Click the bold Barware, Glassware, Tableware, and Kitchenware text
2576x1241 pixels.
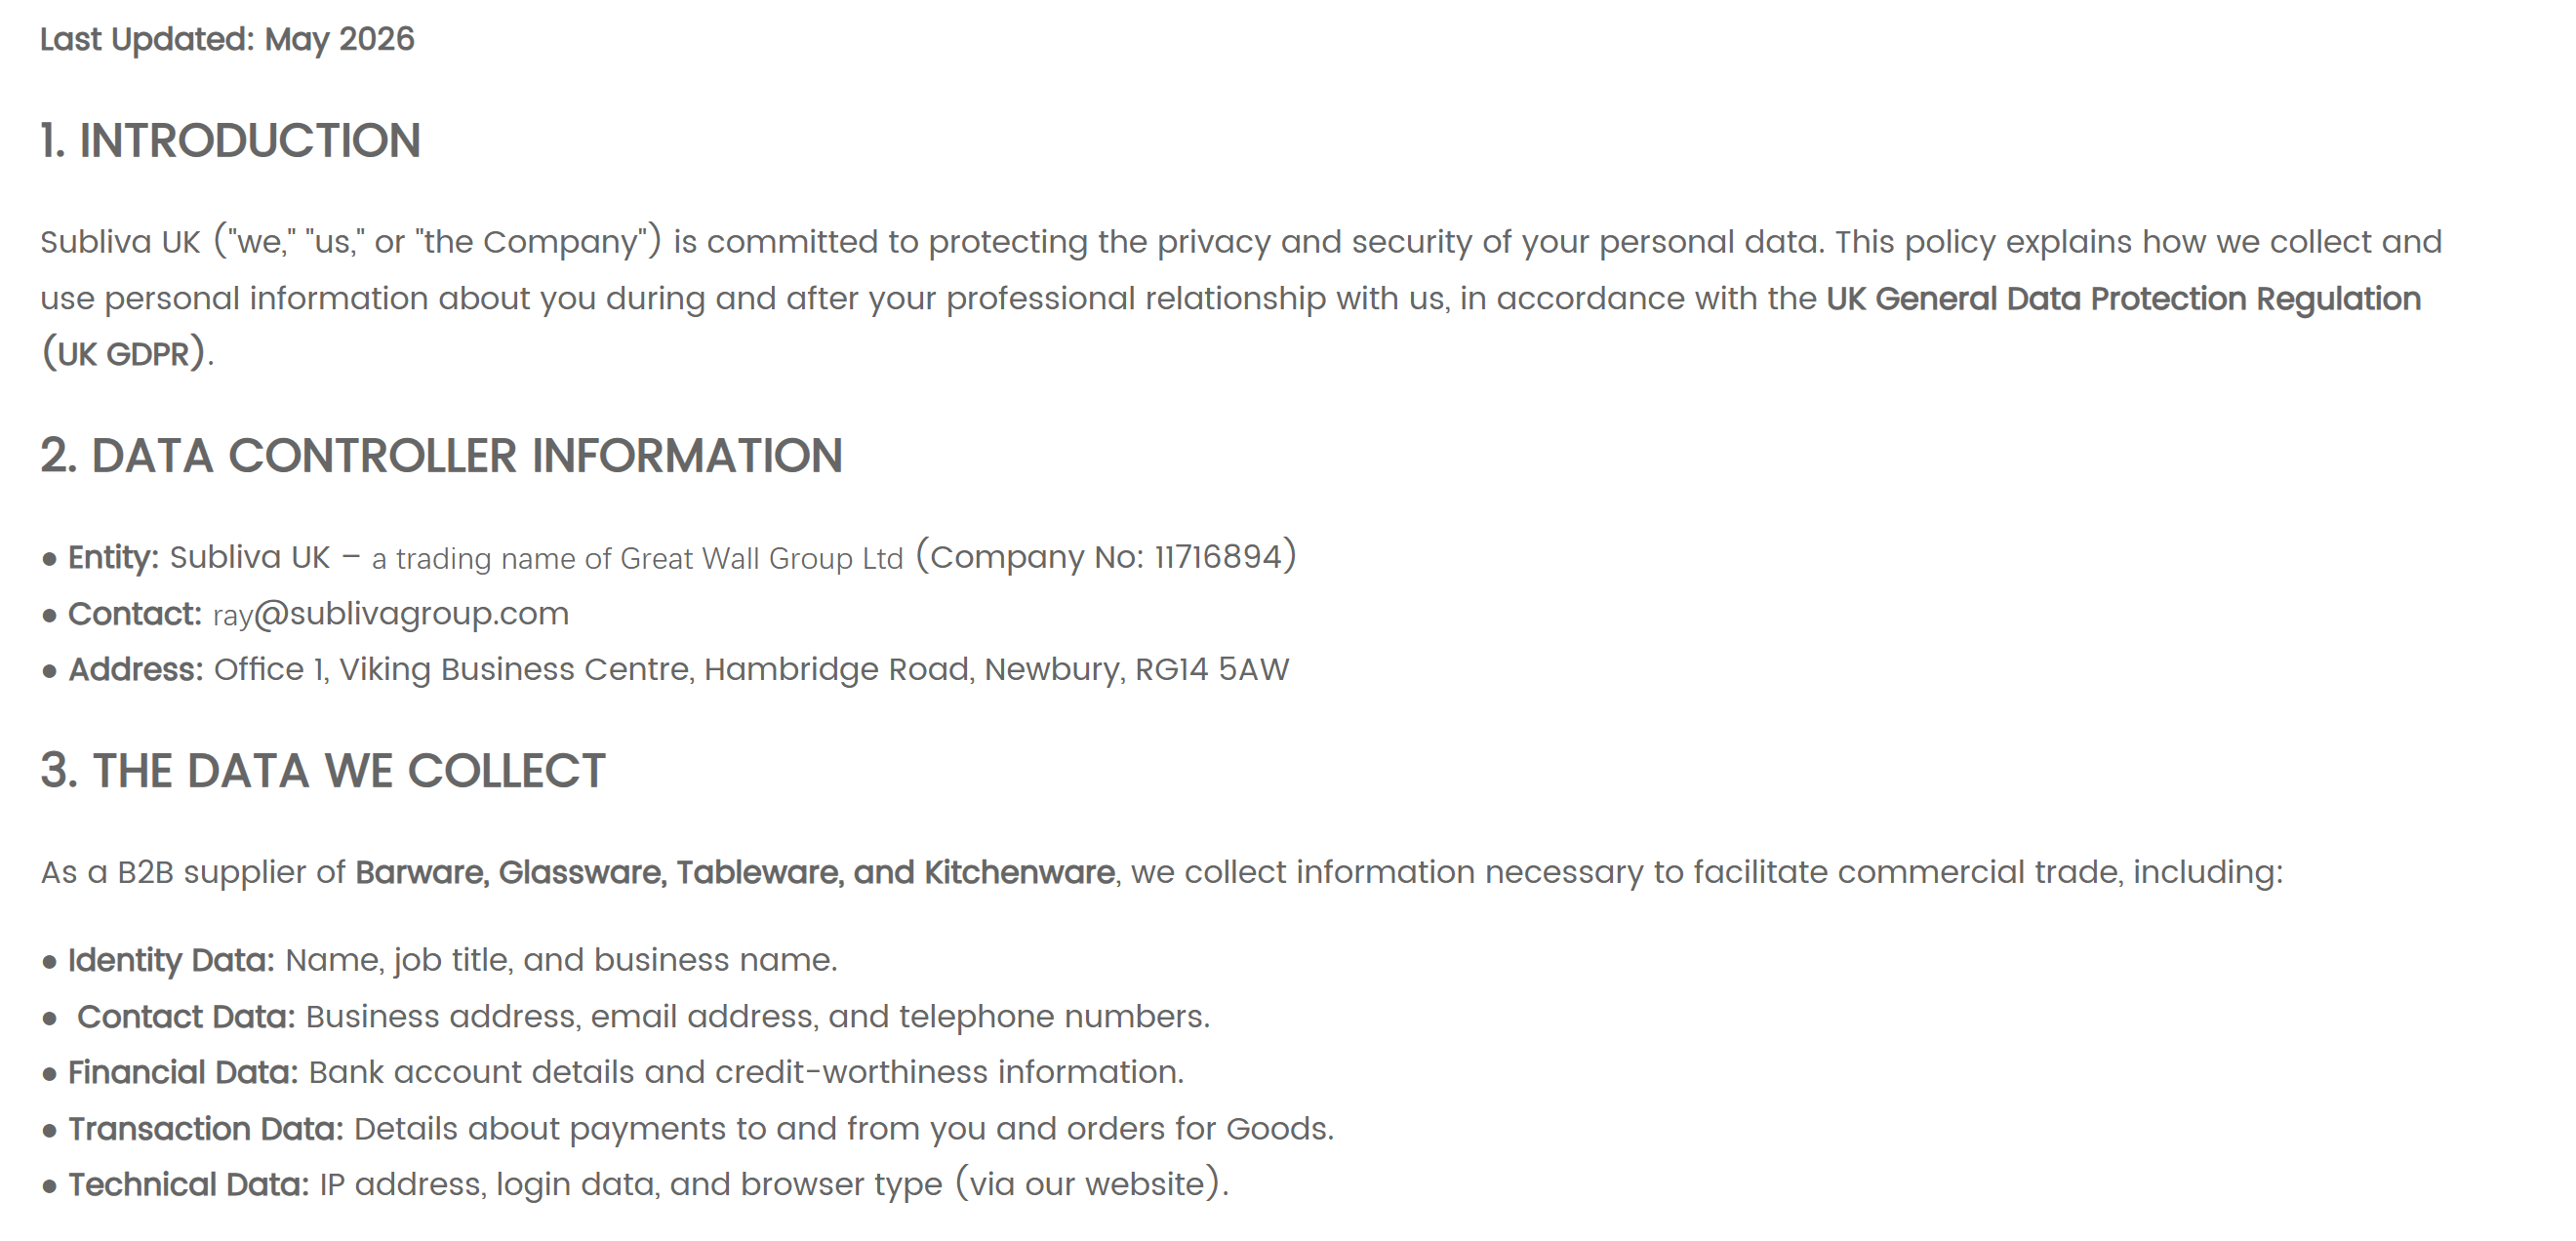click(735, 873)
